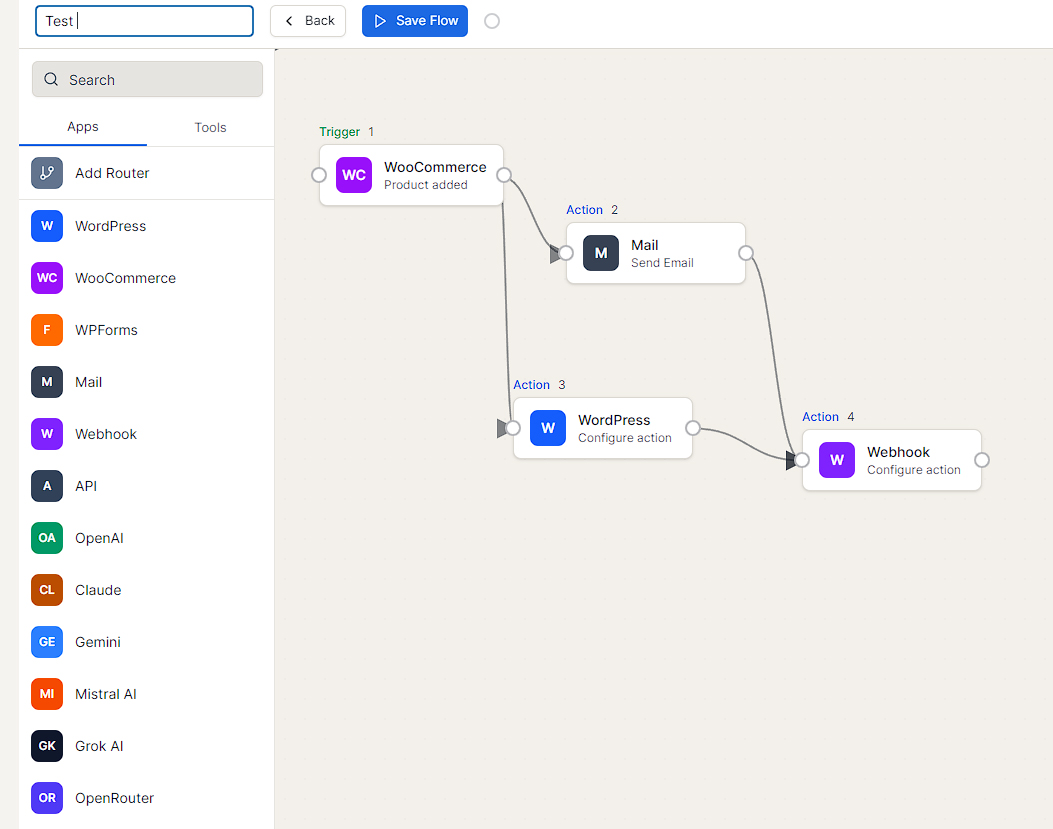Click the Gemini app icon
Image resolution: width=1053 pixels, height=829 pixels.
47,642
